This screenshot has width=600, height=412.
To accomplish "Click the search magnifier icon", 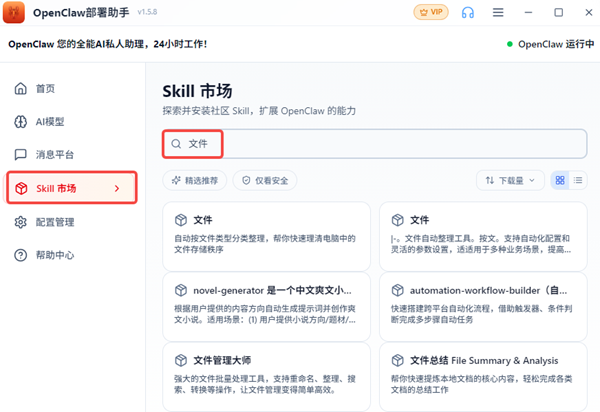I will [176, 144].
